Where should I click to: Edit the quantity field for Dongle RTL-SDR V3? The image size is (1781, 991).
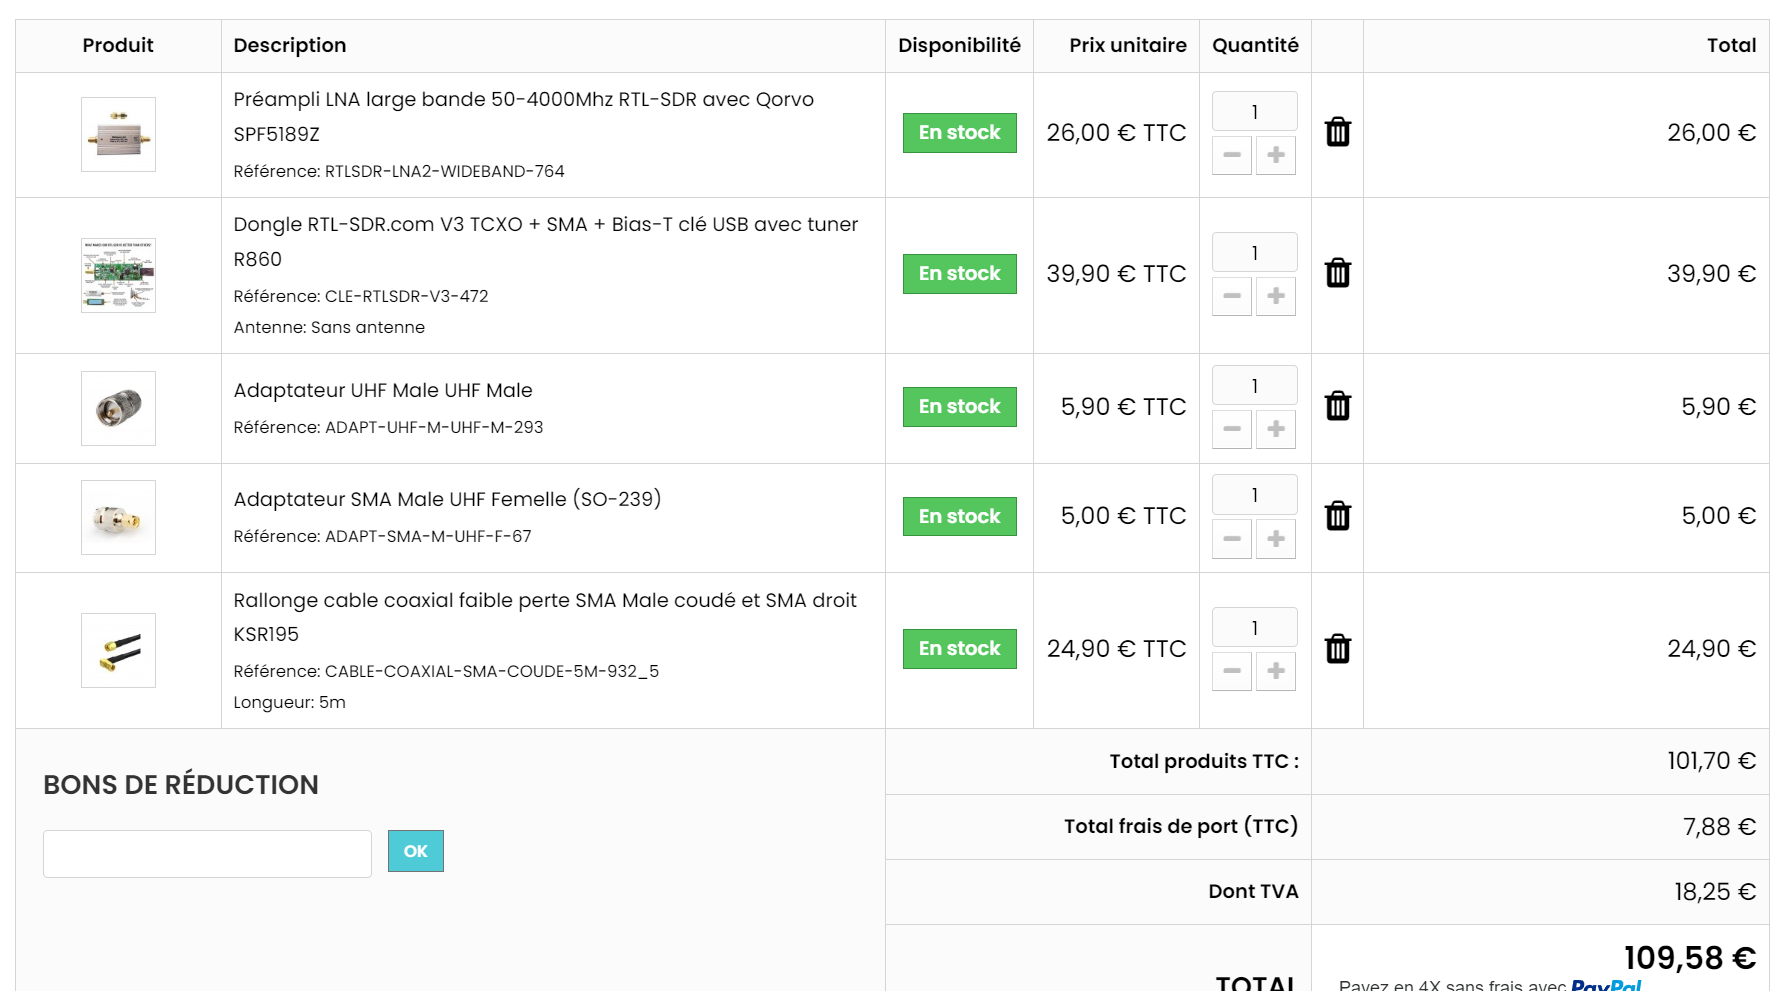click(x=1255, y=253)
